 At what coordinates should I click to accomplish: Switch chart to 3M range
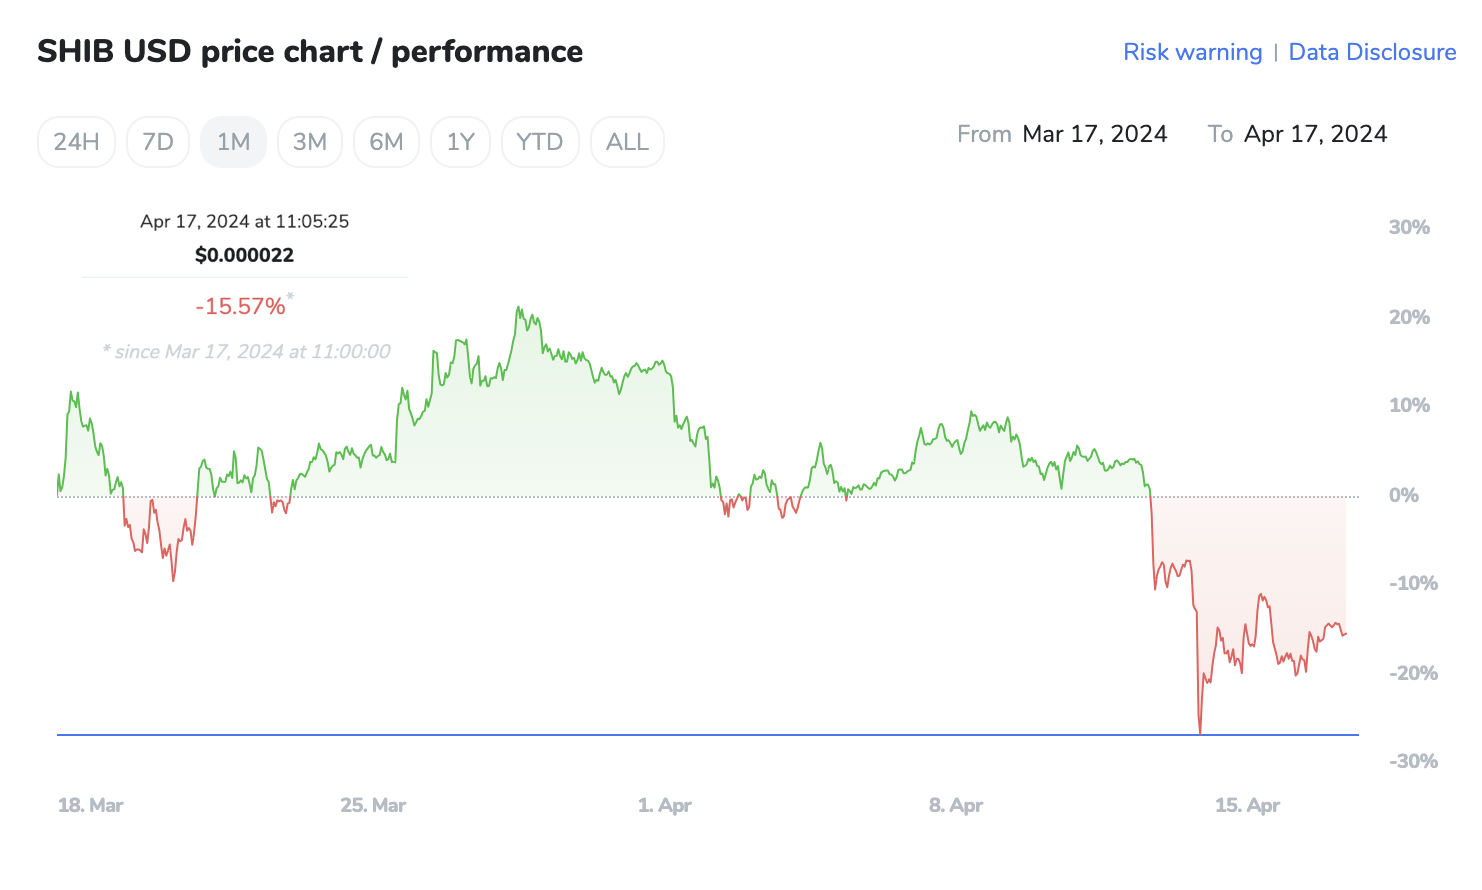pos(310,142)
